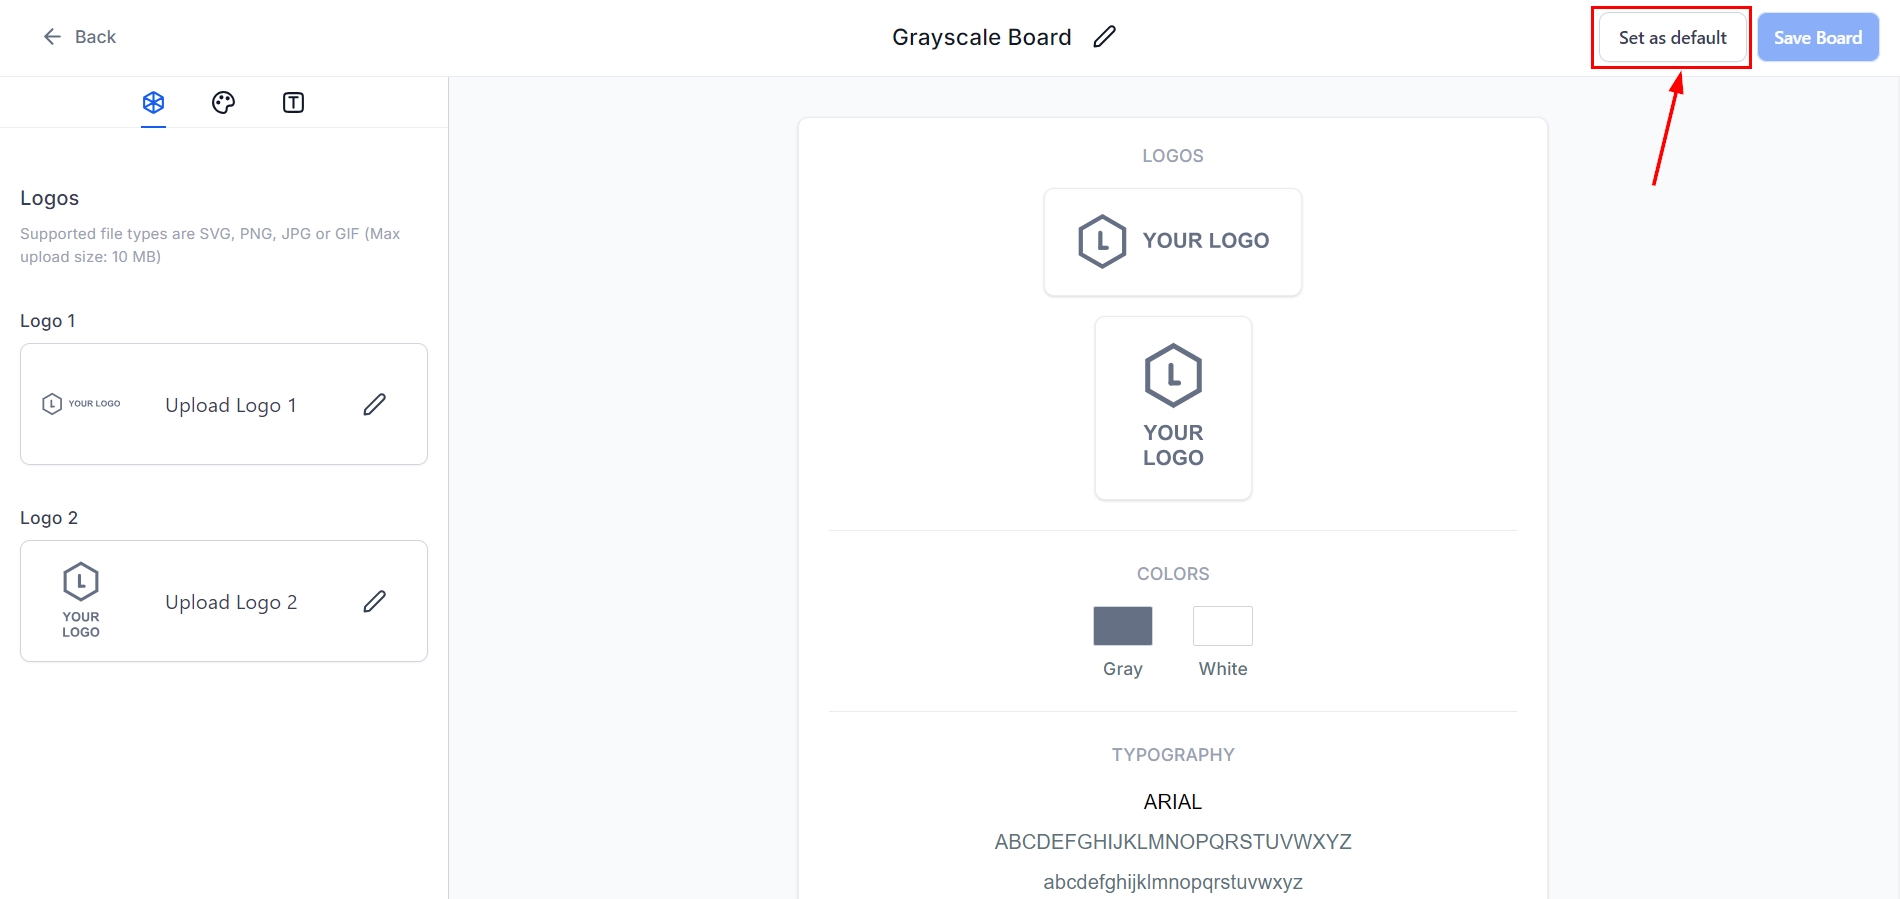The height and width of the screenshot is (899, 1900).
Task: Switch to the Typography tab
Action: (293, 102)
